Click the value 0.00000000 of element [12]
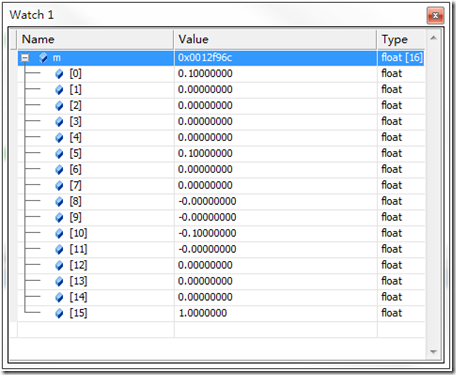The width and height of the screenshot is (456, 375). pyautogui.click(x=205, y=266)
